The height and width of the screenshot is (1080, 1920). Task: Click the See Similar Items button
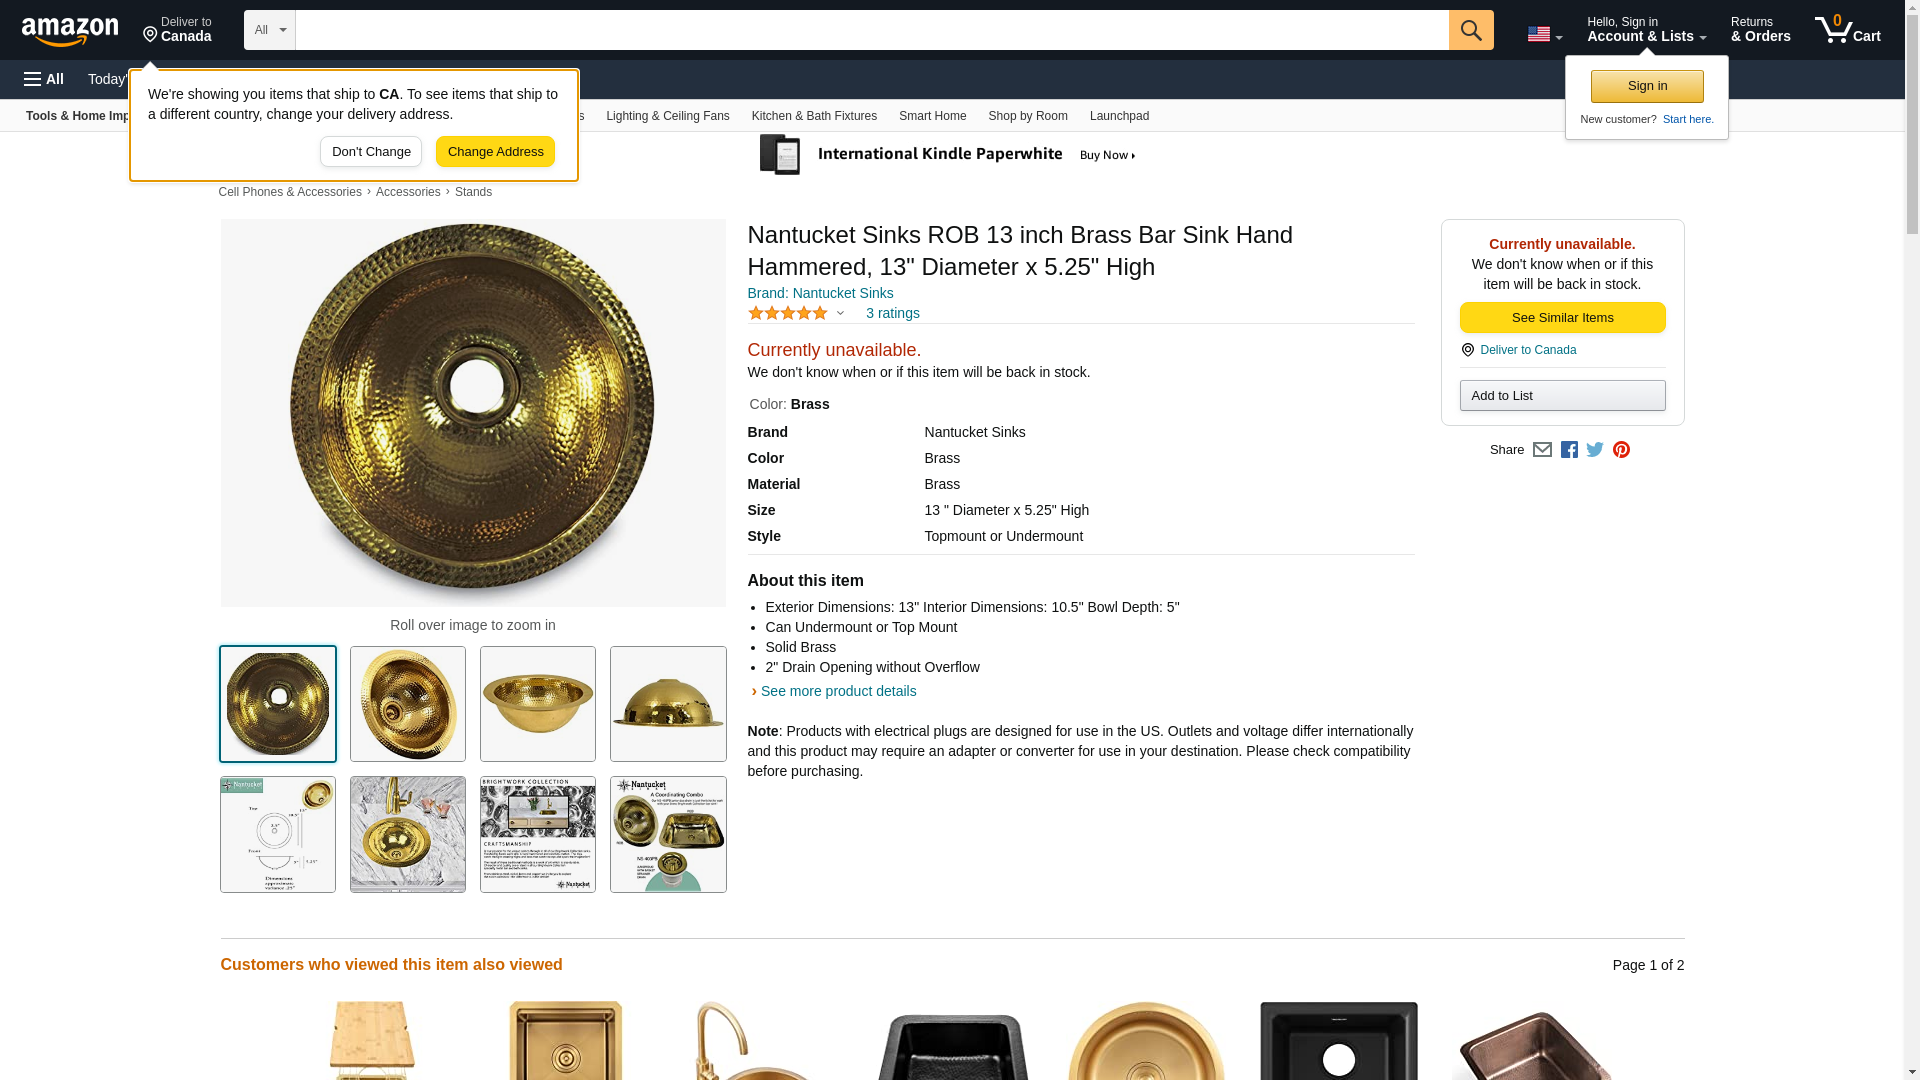point(1562,317)
